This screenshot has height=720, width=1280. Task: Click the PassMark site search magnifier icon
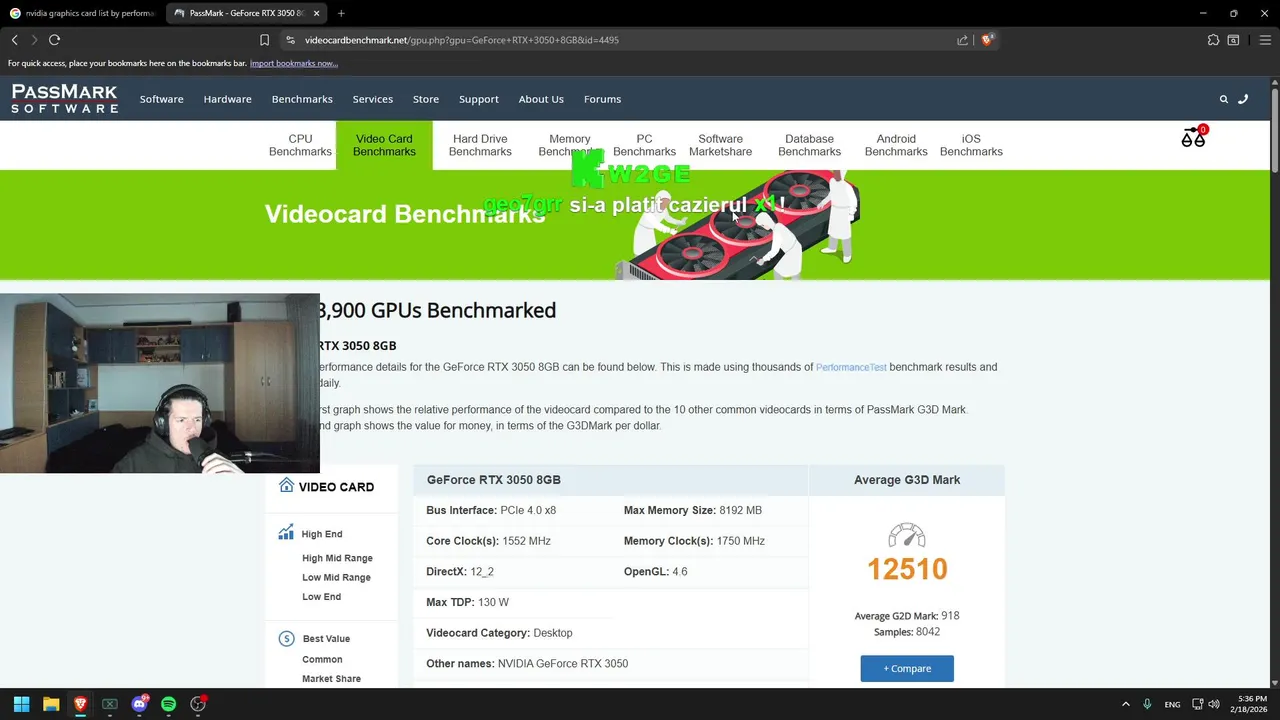tap(1223, 99)
